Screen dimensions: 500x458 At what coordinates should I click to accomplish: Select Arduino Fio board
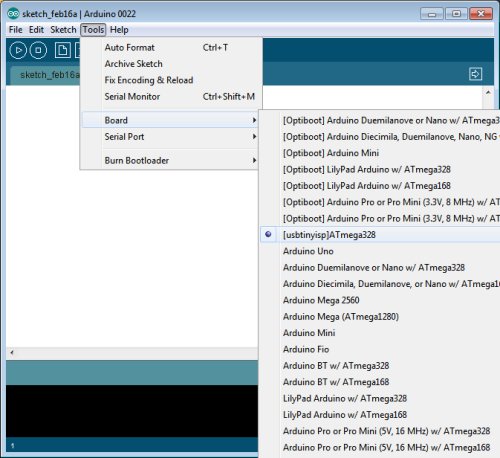[x=380, y=349]
